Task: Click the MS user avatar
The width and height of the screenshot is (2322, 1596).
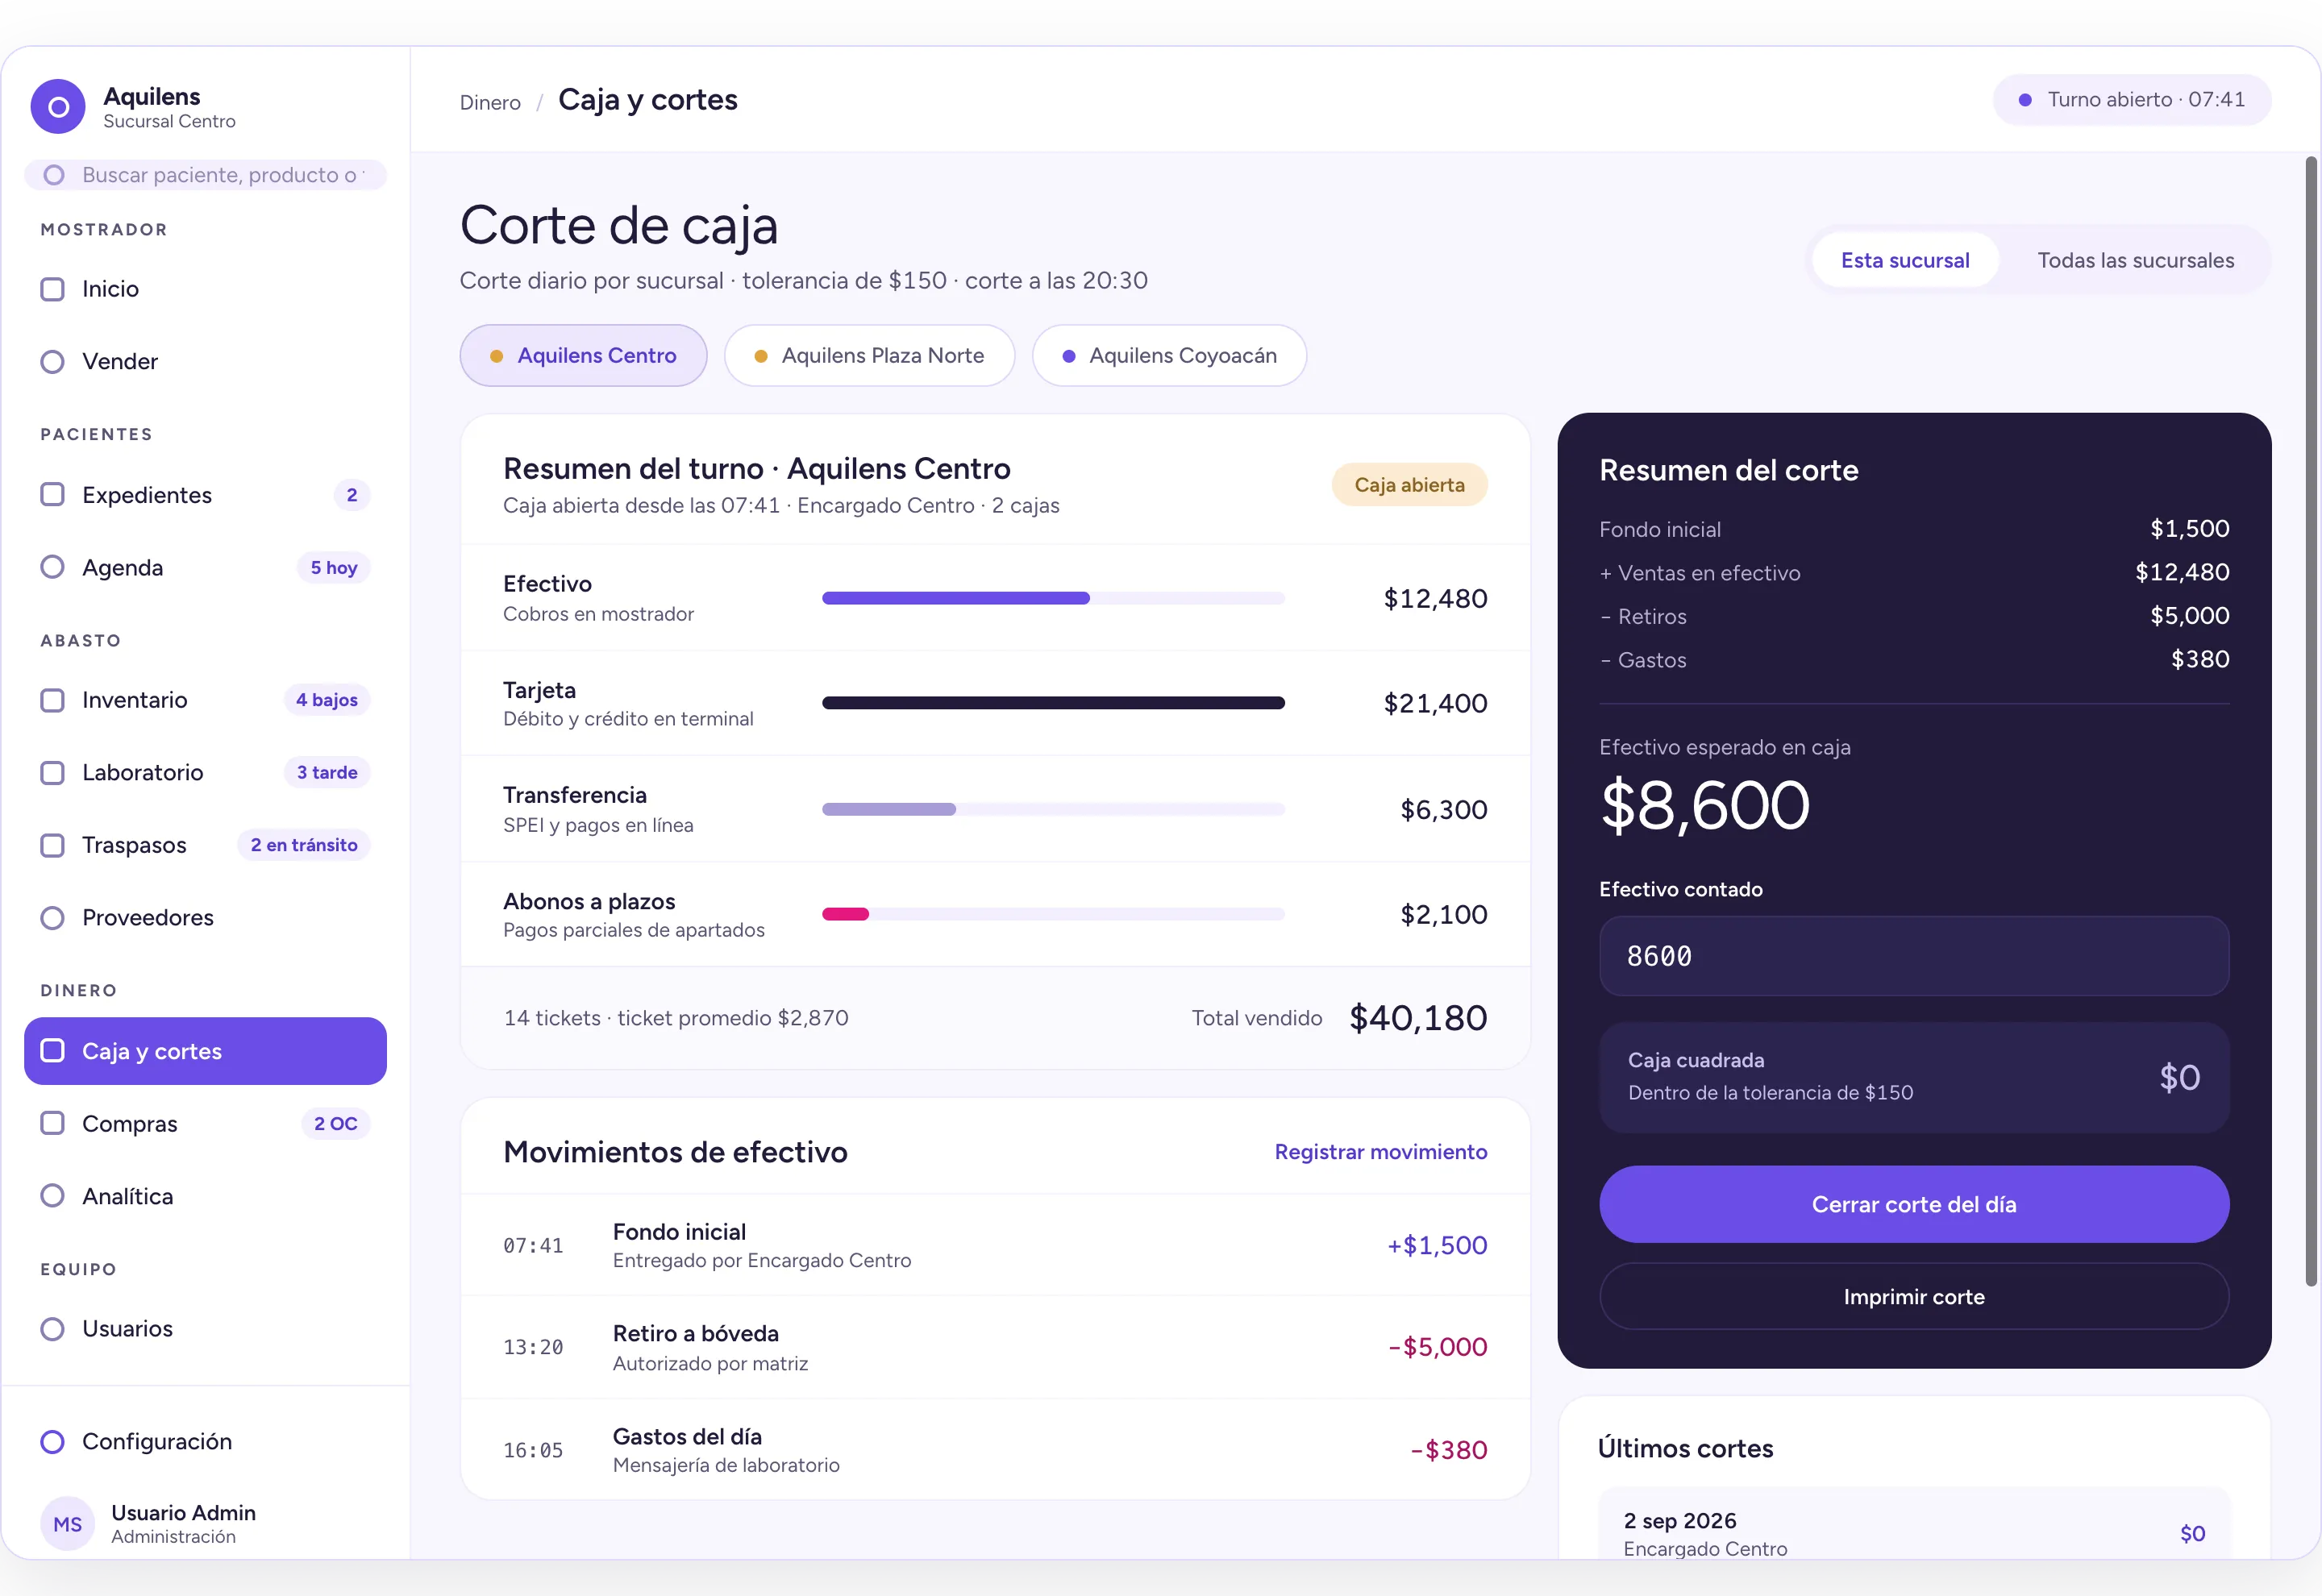Action: point(67,1524)
